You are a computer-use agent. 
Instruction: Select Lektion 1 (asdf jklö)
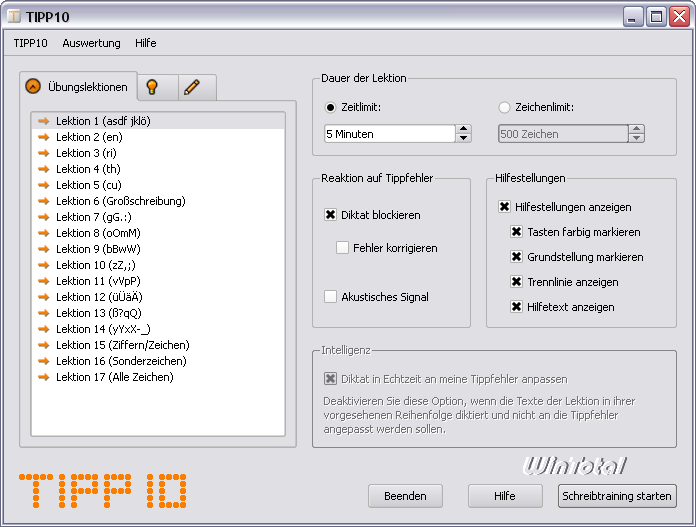point(158,121)
